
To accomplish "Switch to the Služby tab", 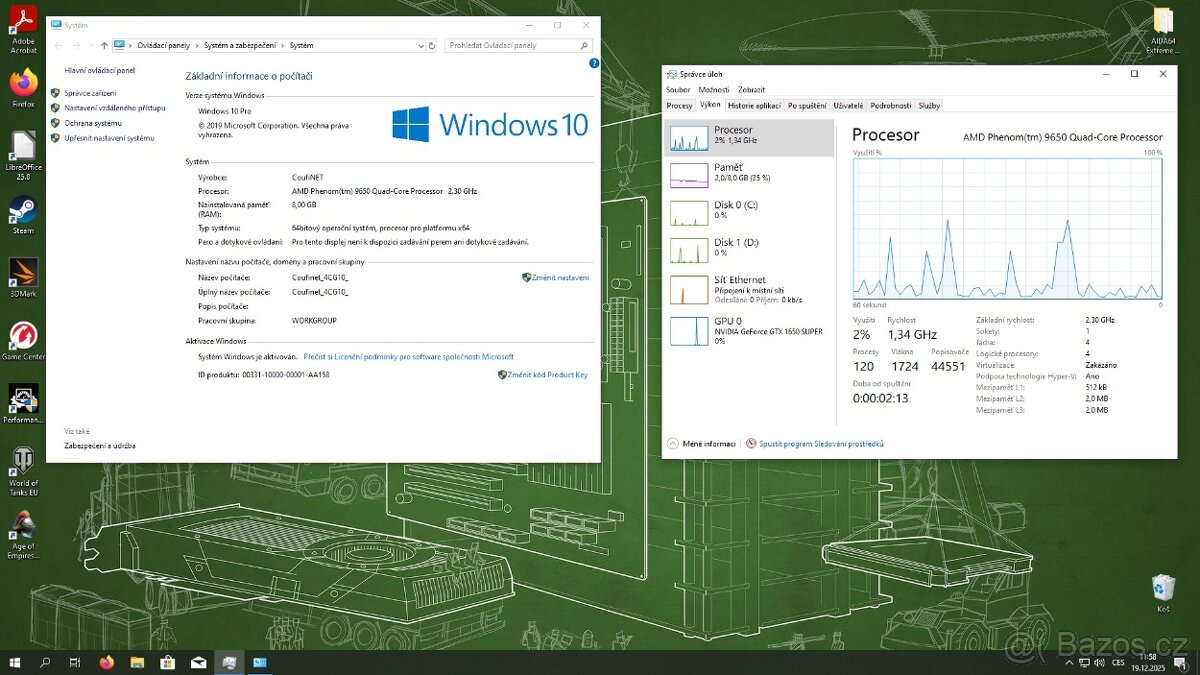I will click(929, 105).
